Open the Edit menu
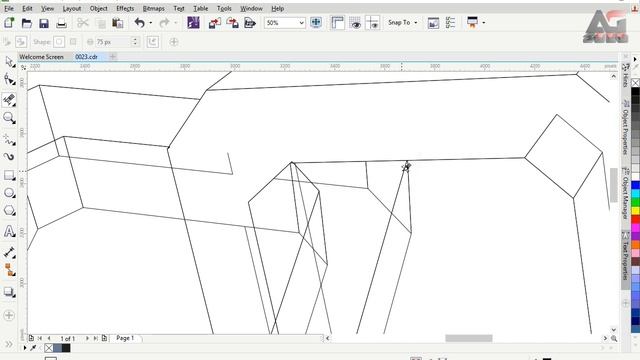The image size is (640, 360). (27, 8)
